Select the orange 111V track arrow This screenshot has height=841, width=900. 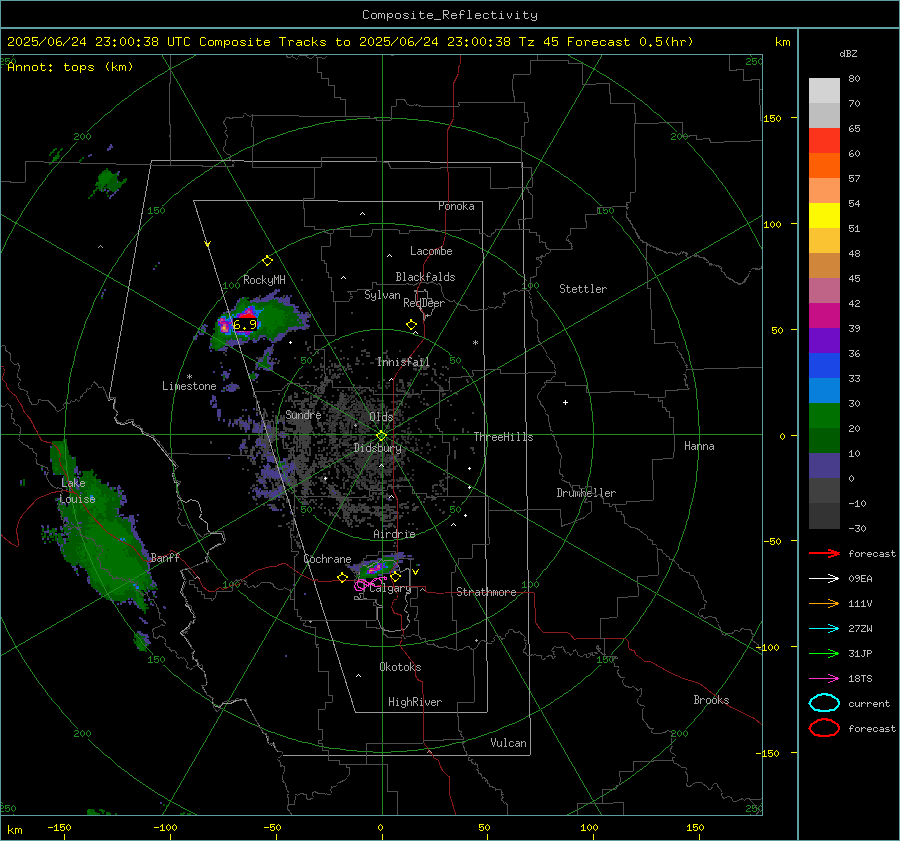click(x=824, y=603)
